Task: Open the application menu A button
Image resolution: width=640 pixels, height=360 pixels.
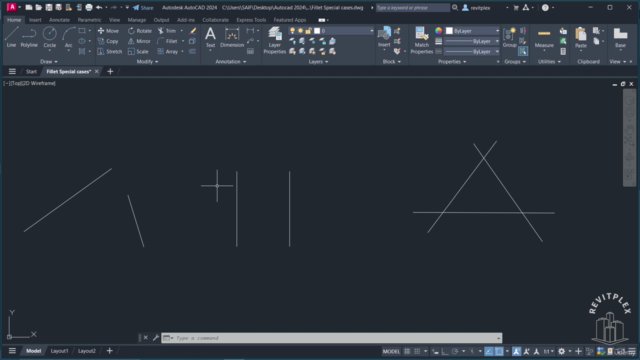Action: pos(11,7)
